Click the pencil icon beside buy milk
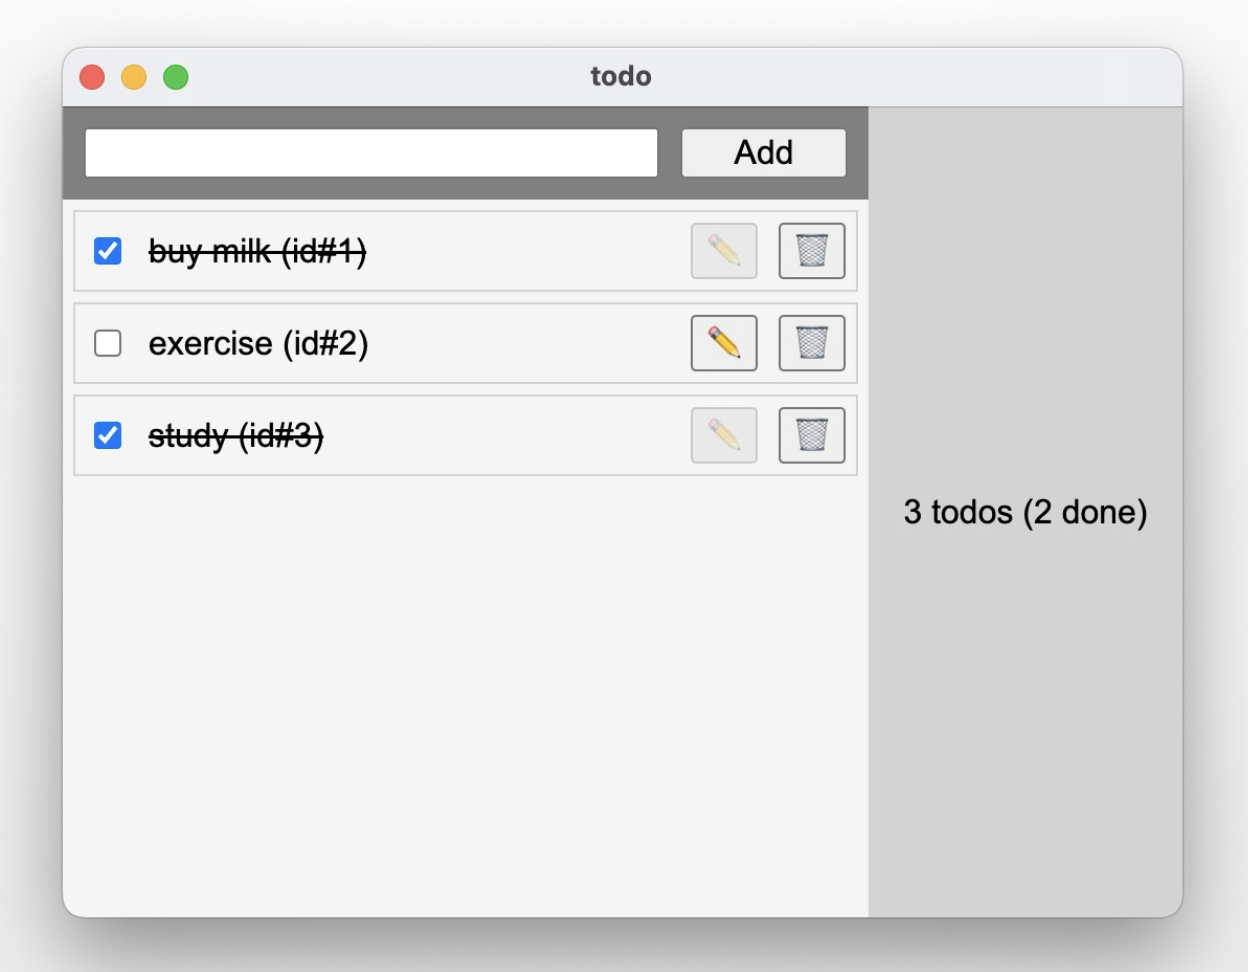The height and width of the screenshot is (972, 1248). coord(723,251)
